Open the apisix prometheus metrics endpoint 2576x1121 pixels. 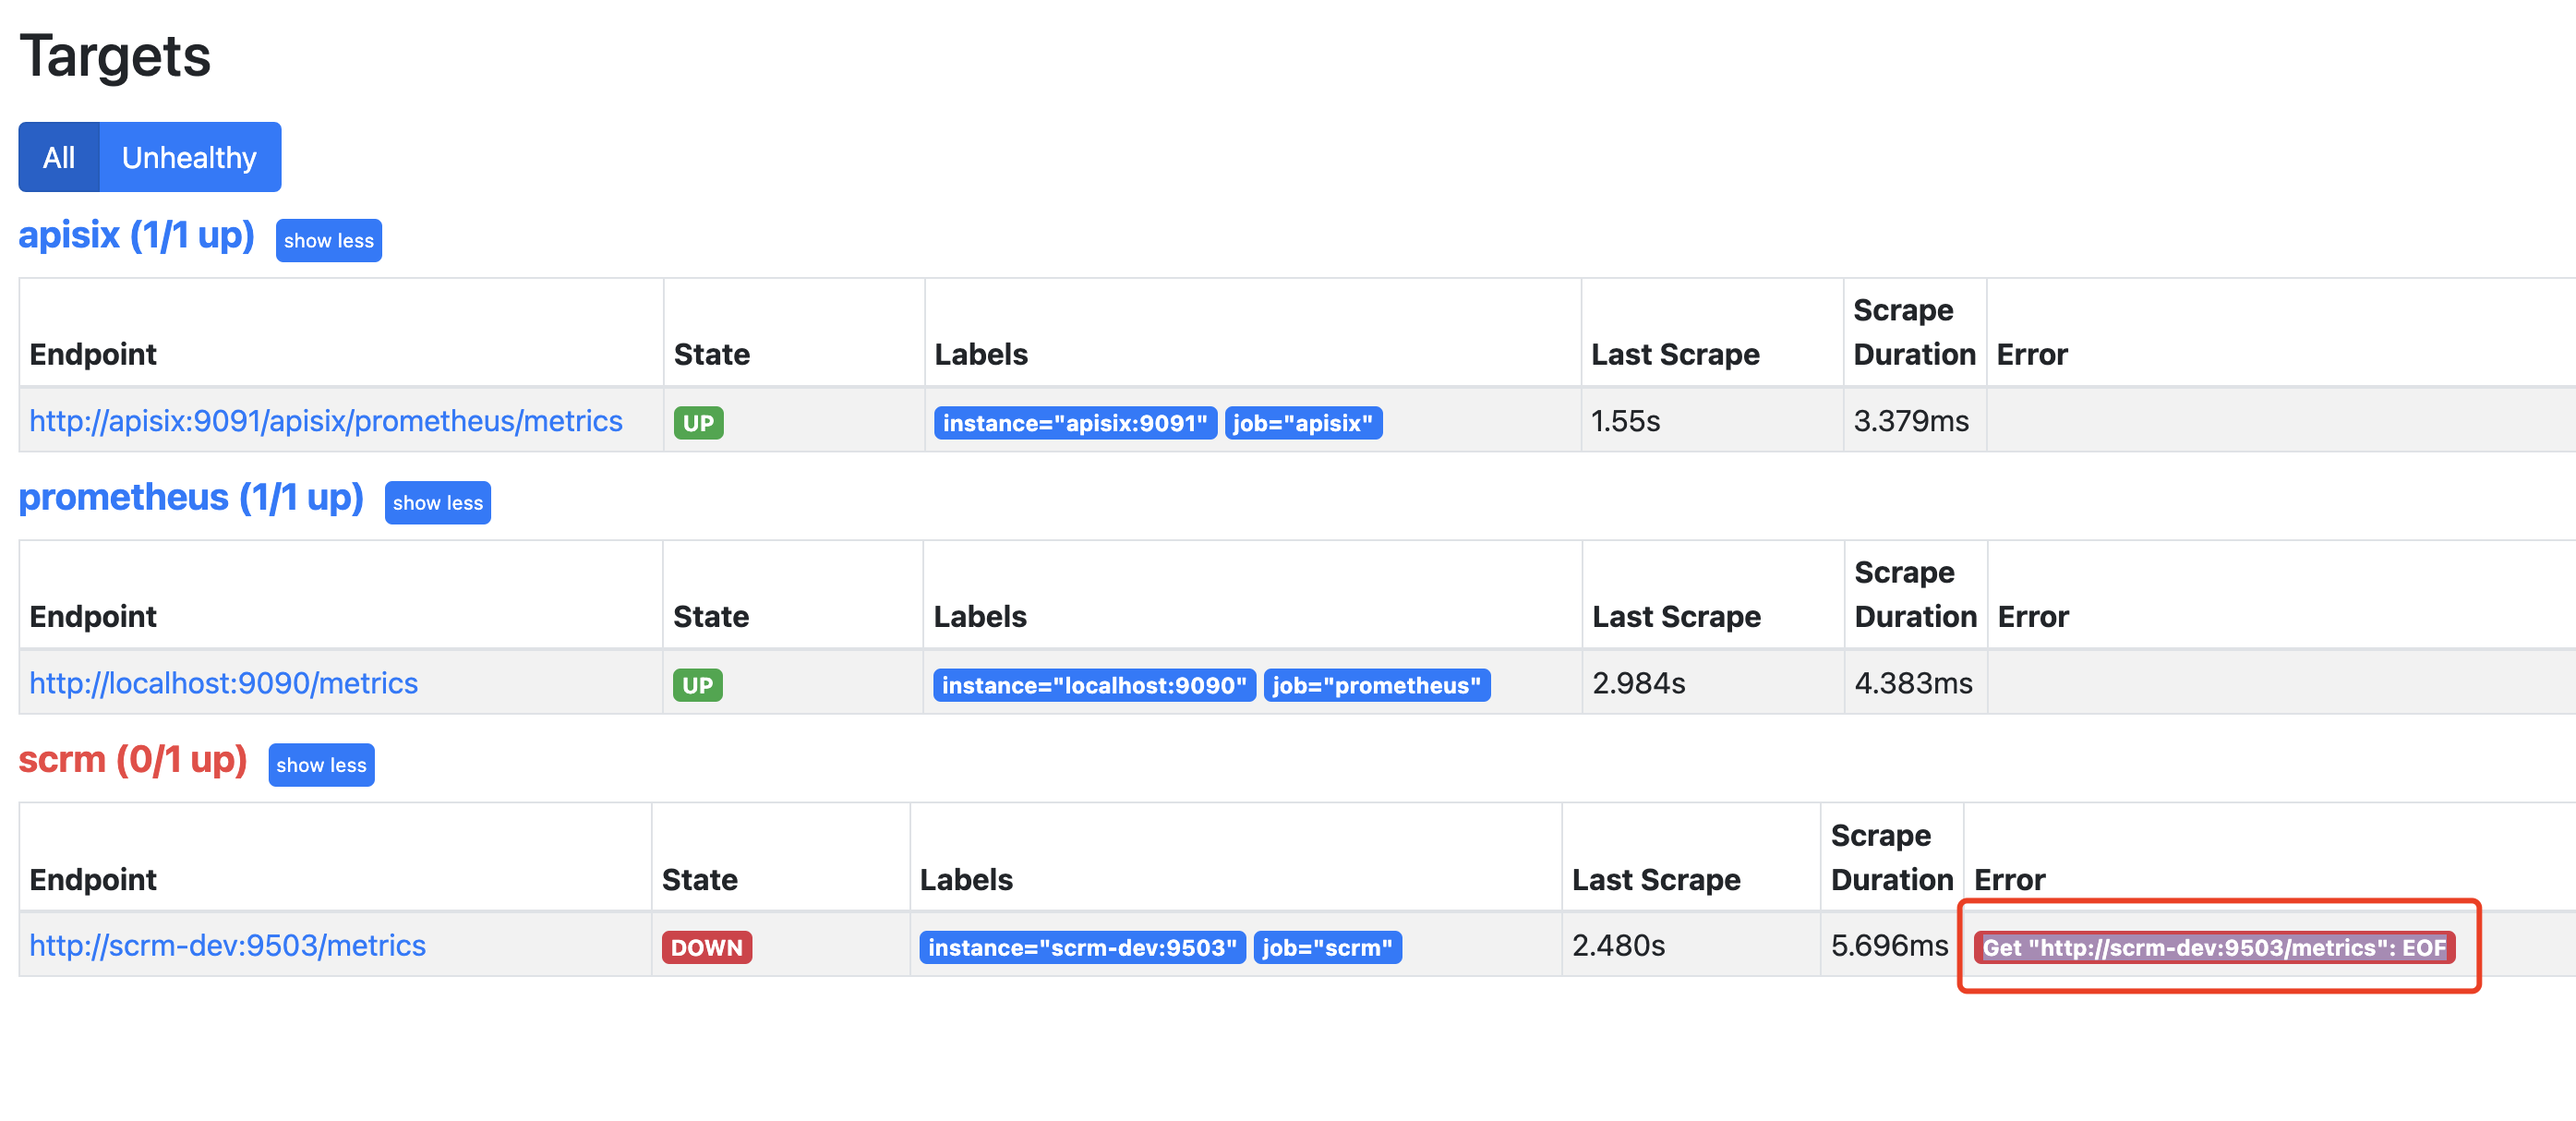tap(326, 421)
